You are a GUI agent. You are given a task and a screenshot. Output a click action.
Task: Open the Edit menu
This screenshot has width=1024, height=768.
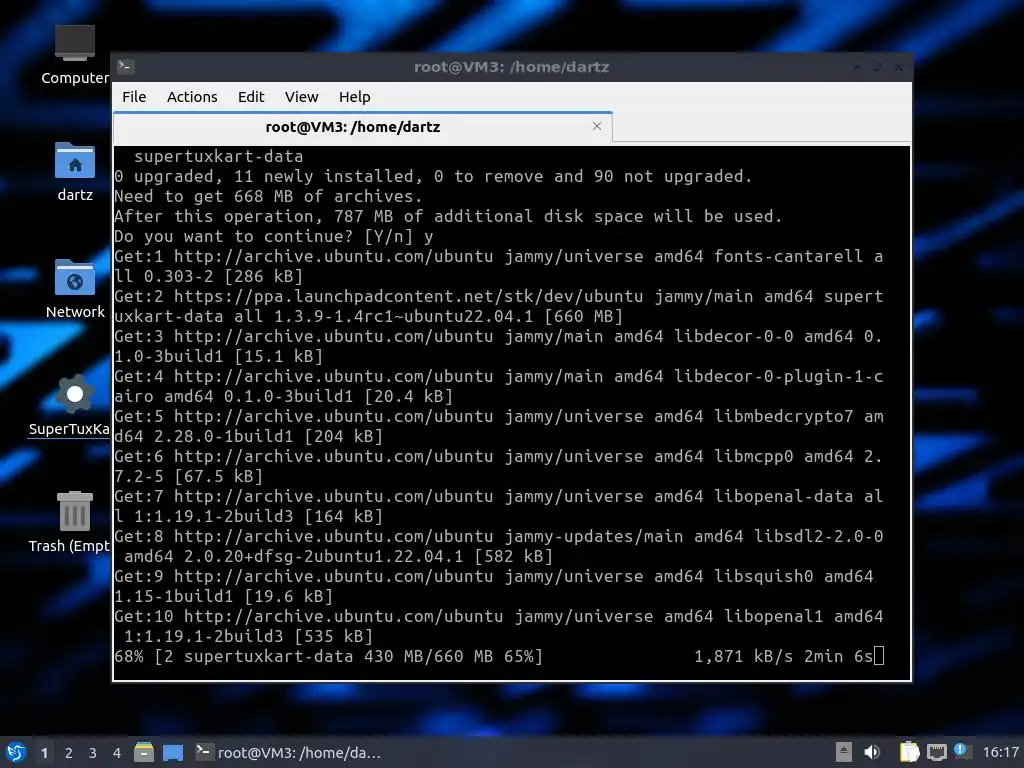251,97
